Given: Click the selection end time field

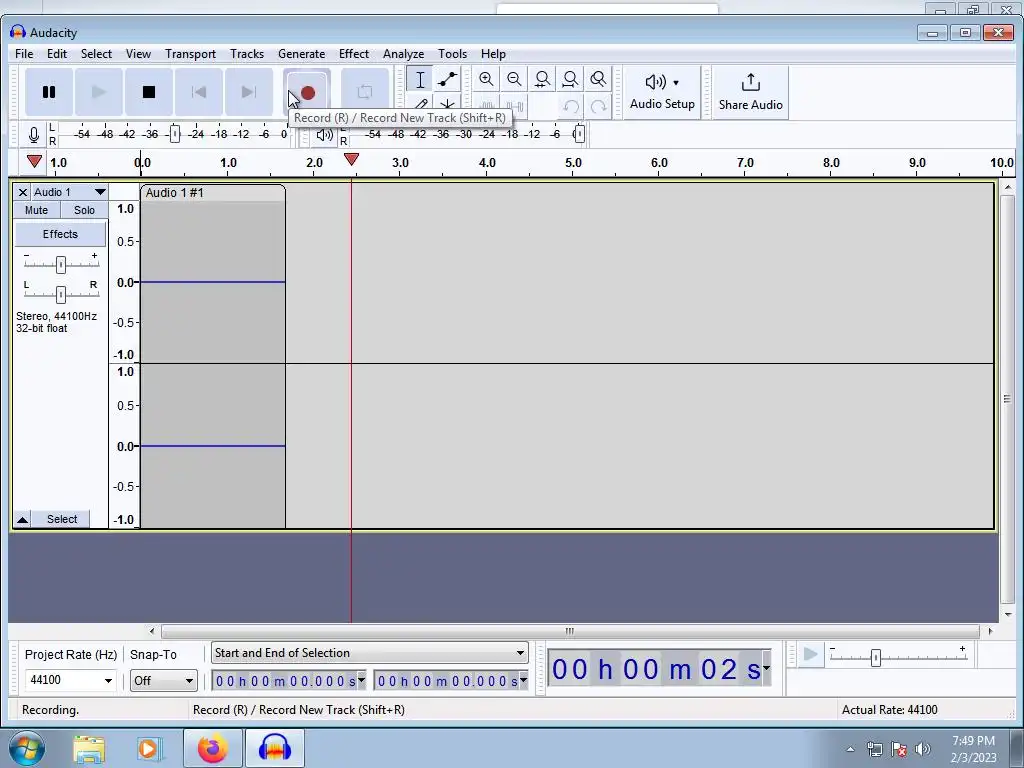Looking at the screenshot, I should [447, 681].
